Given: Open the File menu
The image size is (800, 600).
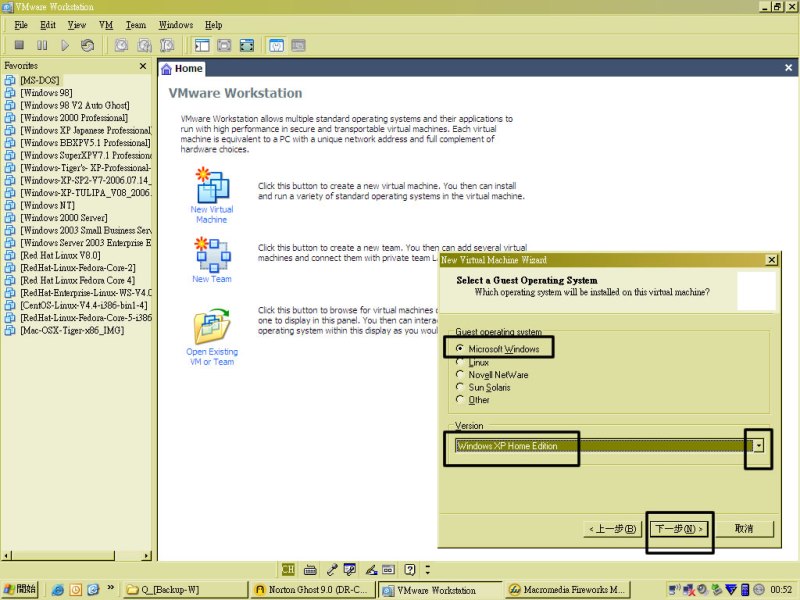Looking at the screenshot, I should [21, 25].
